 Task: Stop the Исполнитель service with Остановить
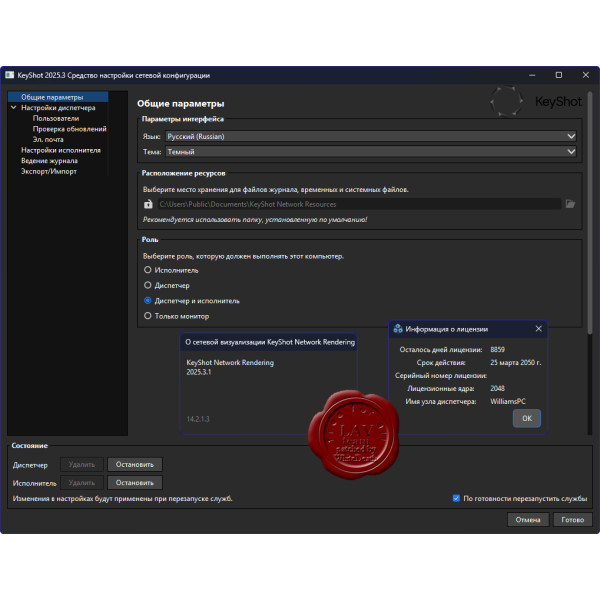(135, 483)
